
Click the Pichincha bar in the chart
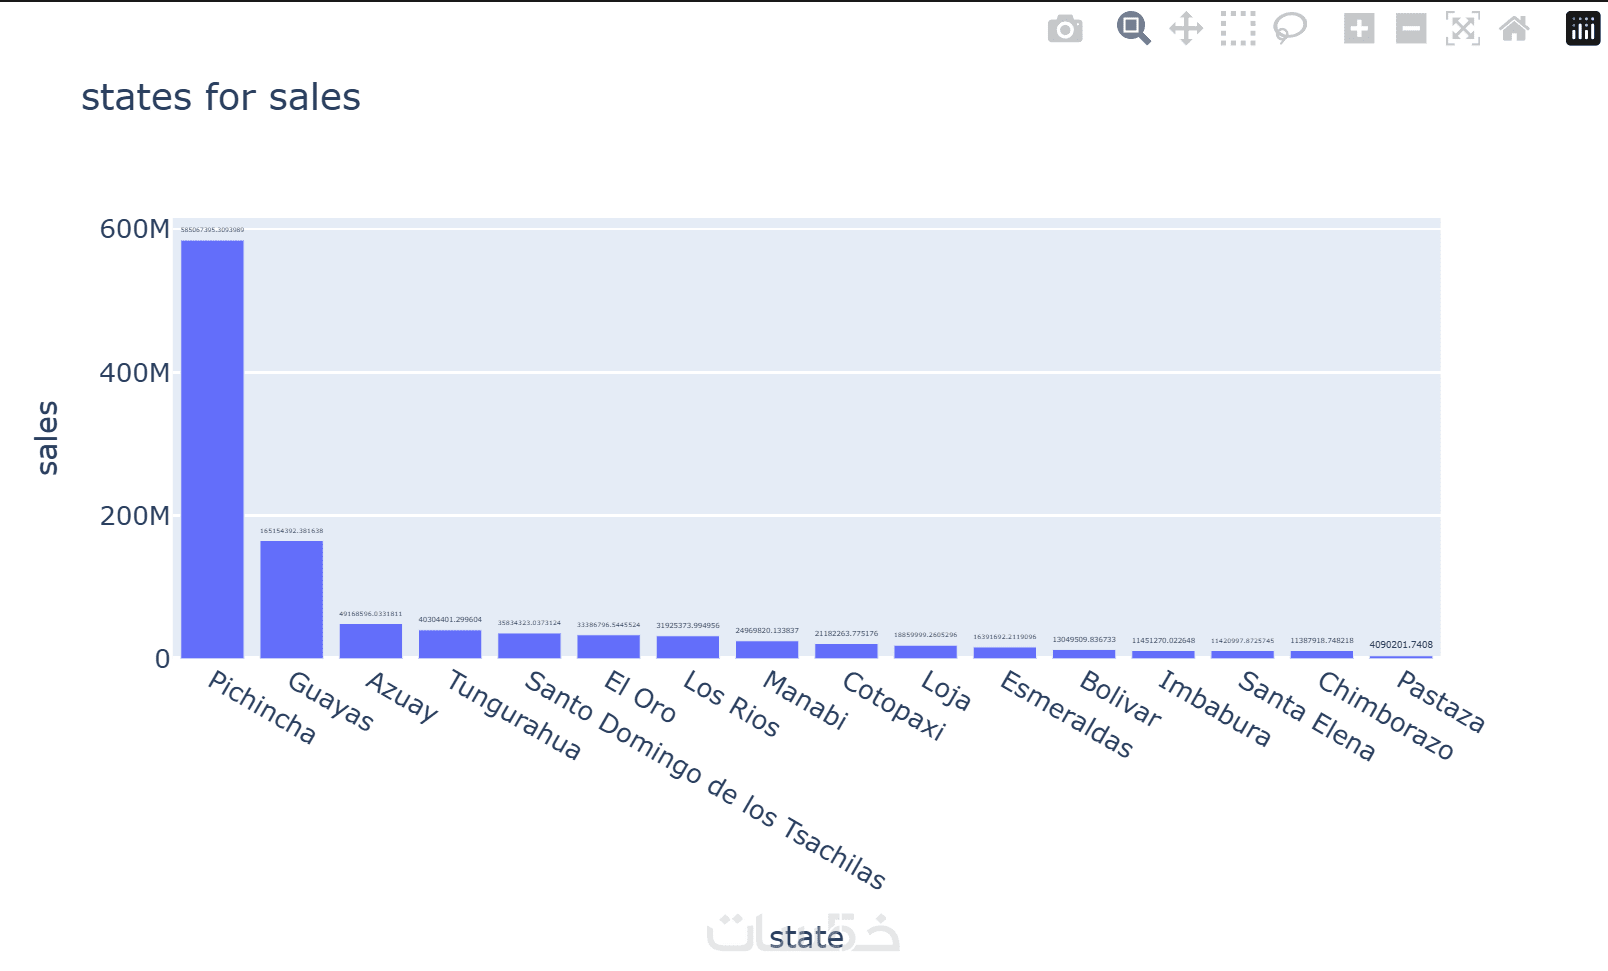click(x=212, y=450)
